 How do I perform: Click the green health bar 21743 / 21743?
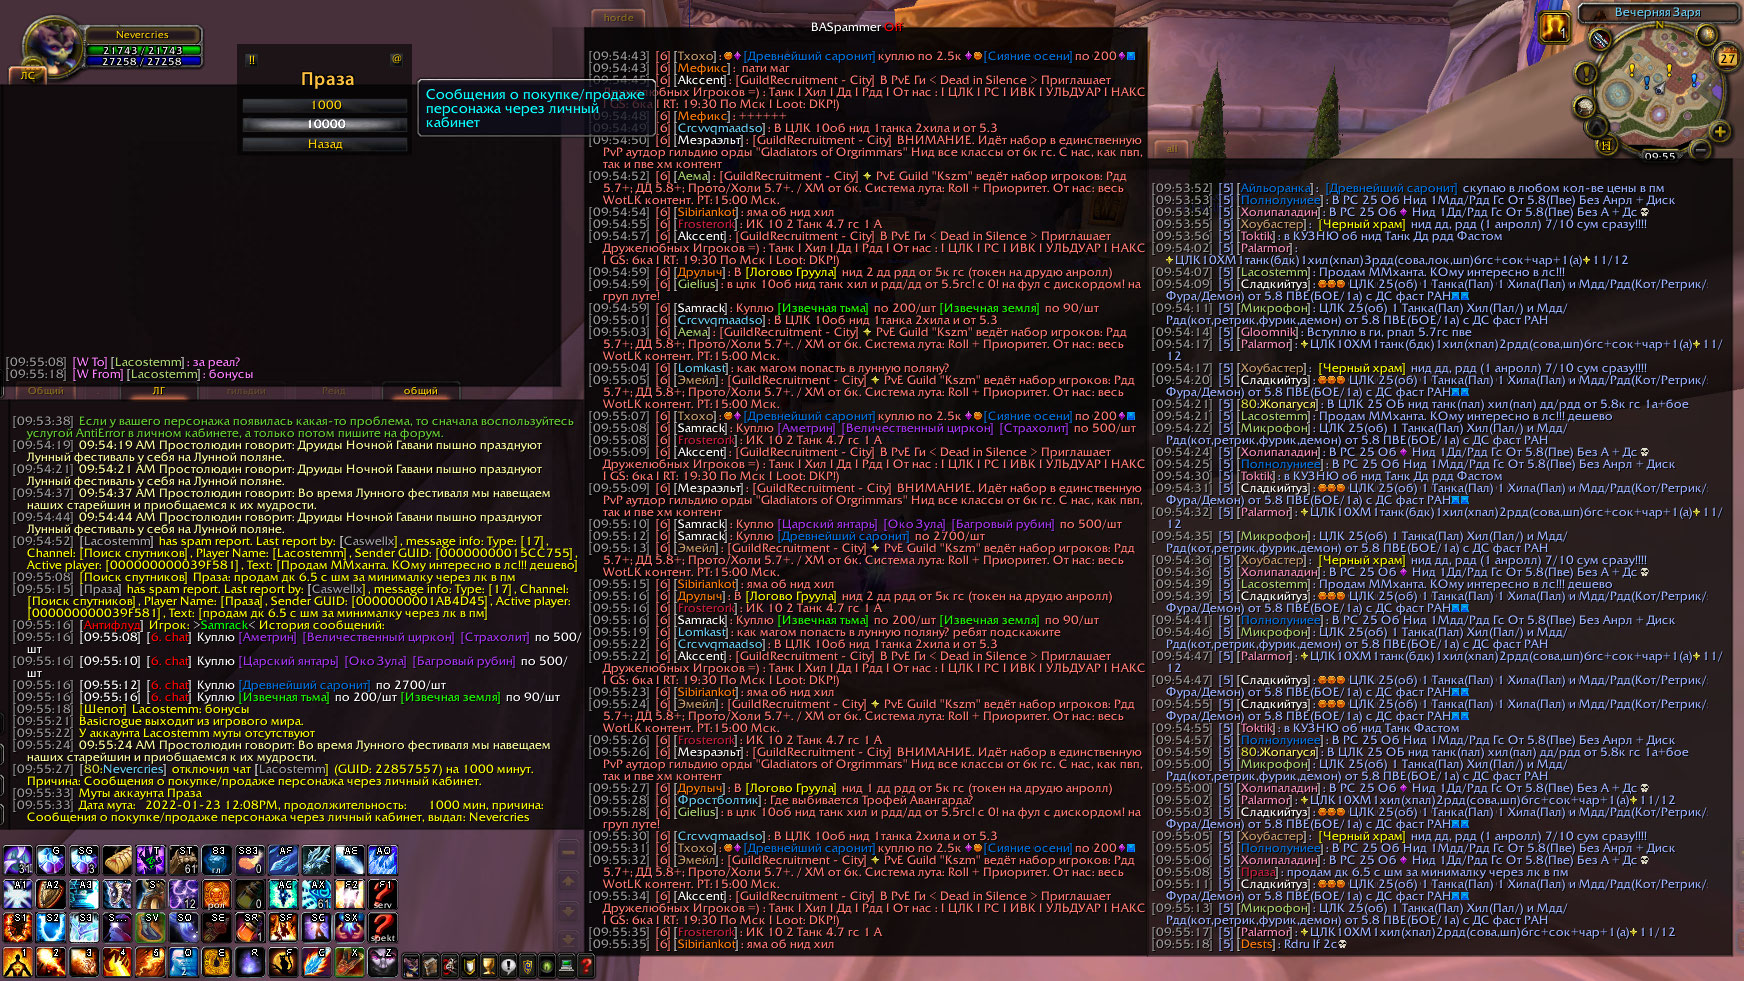pyautogui.click(x=142, y=50)
